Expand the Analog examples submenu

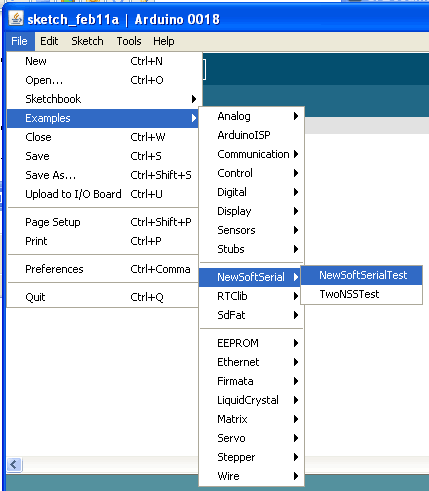(x=252, y=116)
